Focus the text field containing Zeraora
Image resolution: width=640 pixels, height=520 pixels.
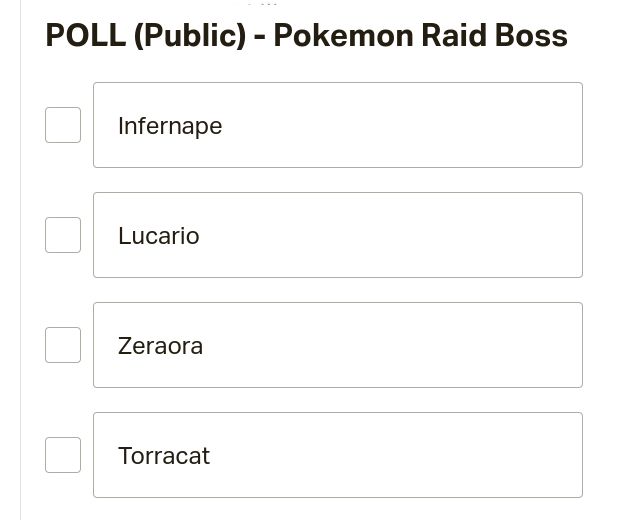(338, 345)
